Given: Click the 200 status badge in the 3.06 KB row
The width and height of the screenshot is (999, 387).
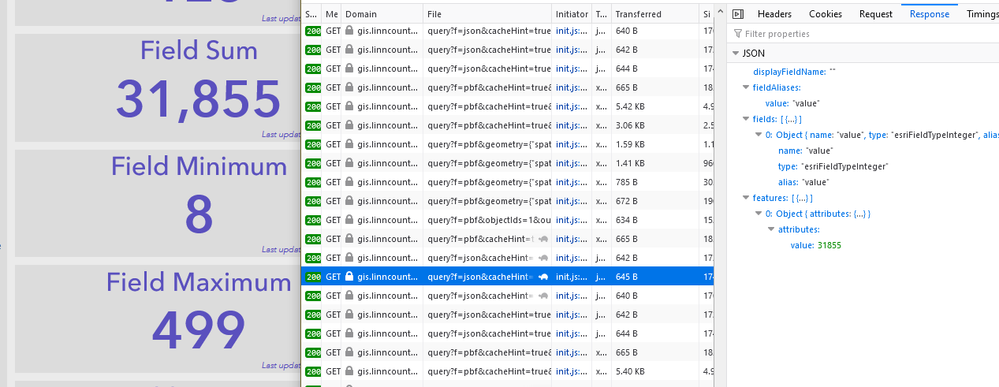Looking at the screenshot, I should pyautogui.click(x=313, y=125).
